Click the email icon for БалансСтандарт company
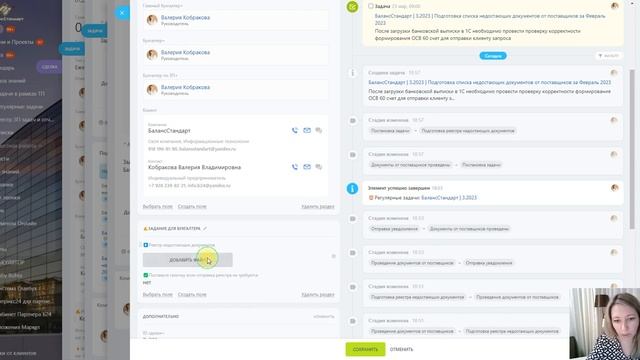Viewport: 640px width, 360px height. 307,131
